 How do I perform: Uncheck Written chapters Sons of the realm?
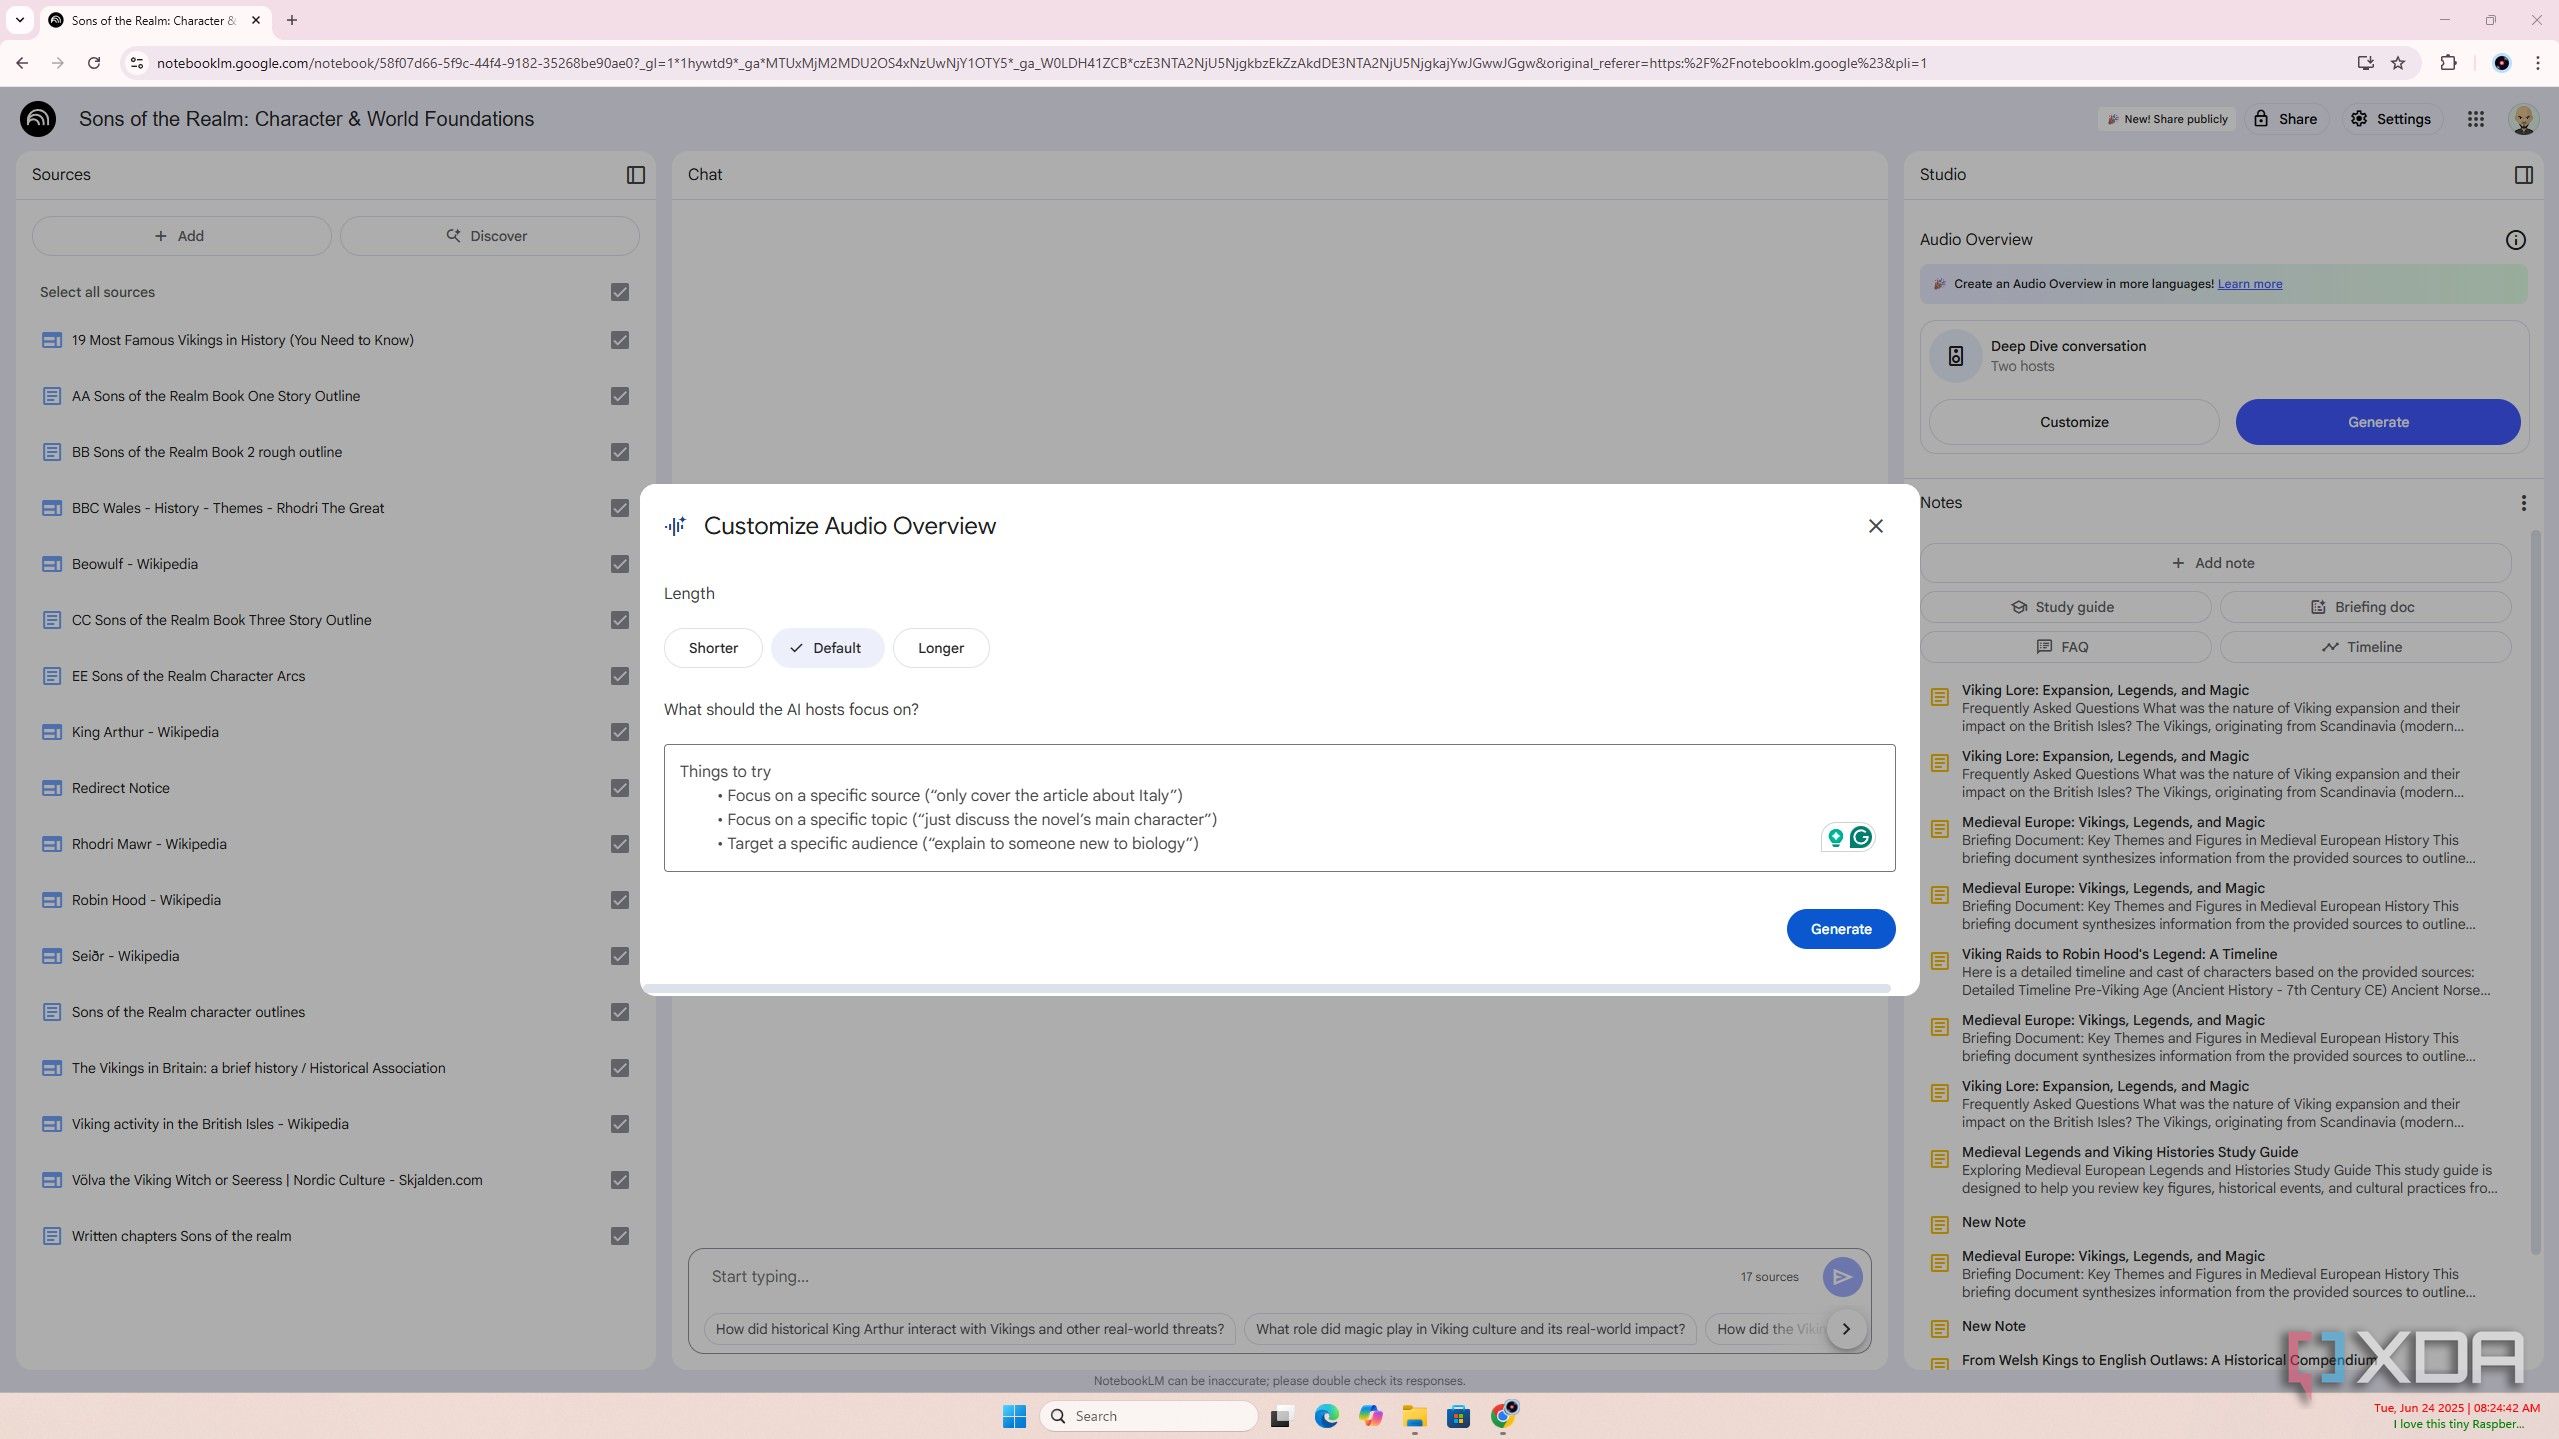(x=620, y=1236)
